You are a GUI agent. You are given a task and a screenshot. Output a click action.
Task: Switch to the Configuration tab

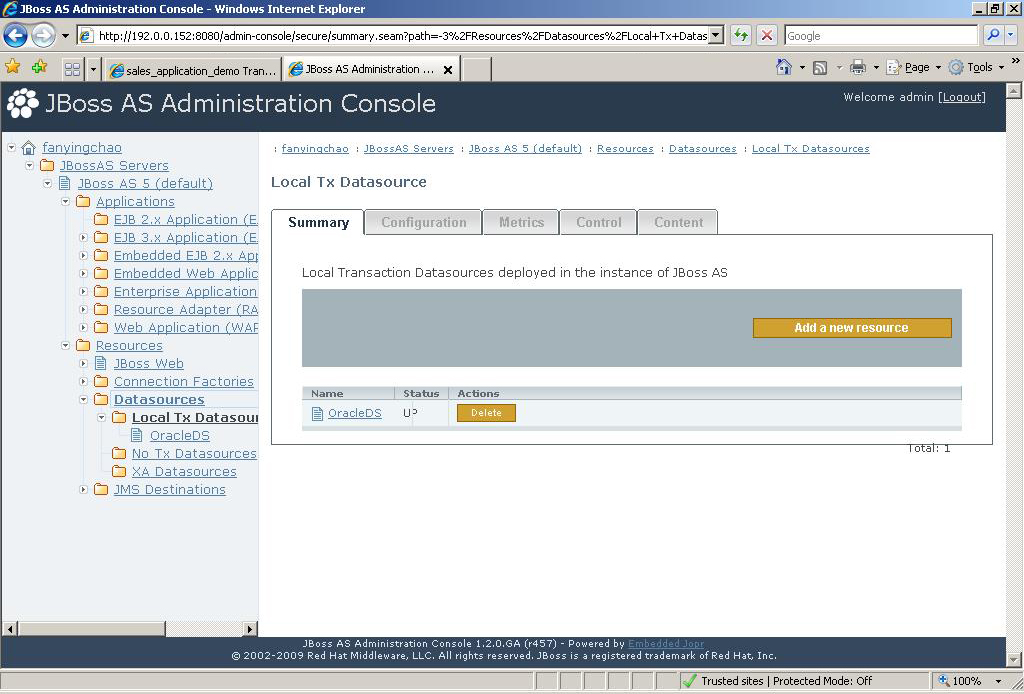[x=423, y=222]
